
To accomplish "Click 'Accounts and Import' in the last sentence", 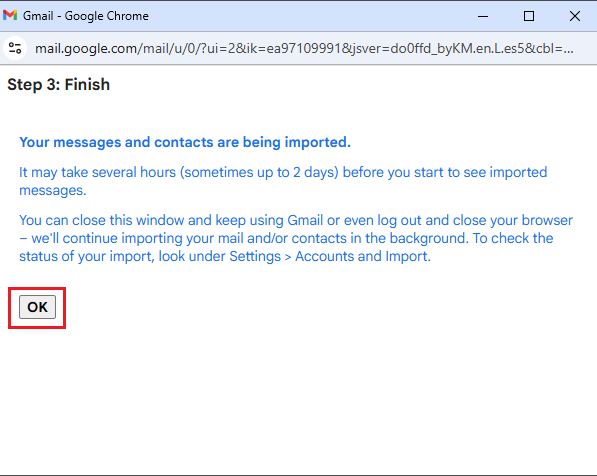I will 362,256.
